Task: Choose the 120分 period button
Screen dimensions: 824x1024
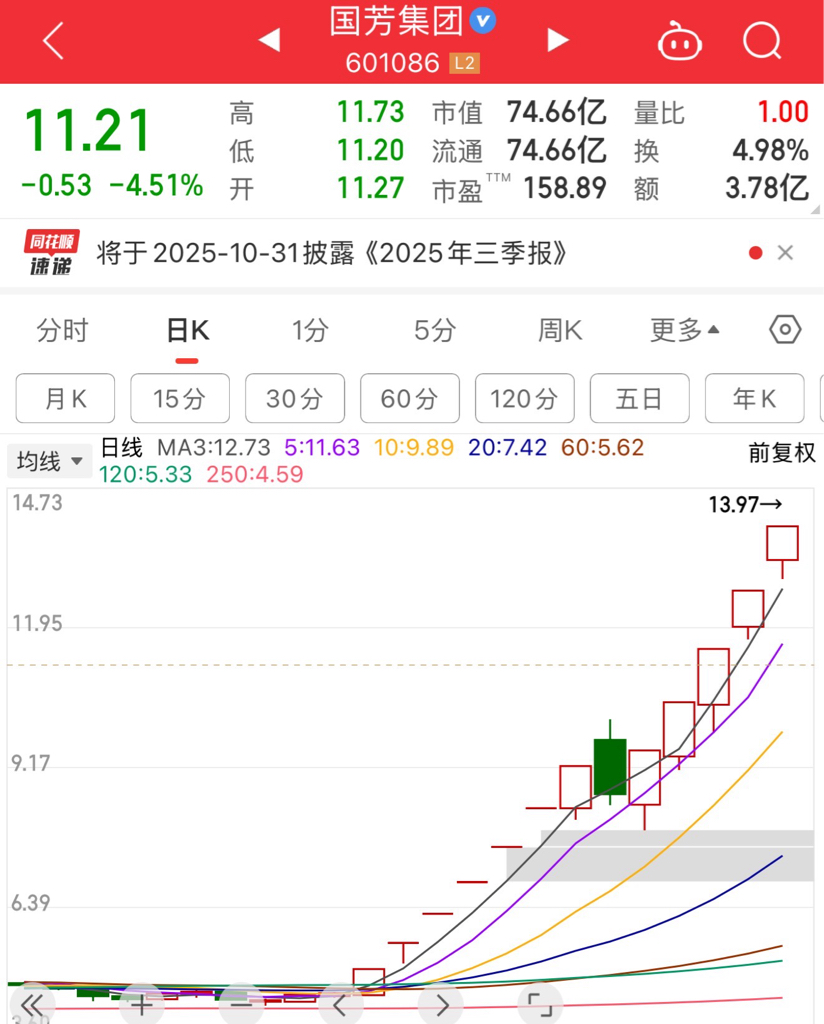Action: coord(524,398)
